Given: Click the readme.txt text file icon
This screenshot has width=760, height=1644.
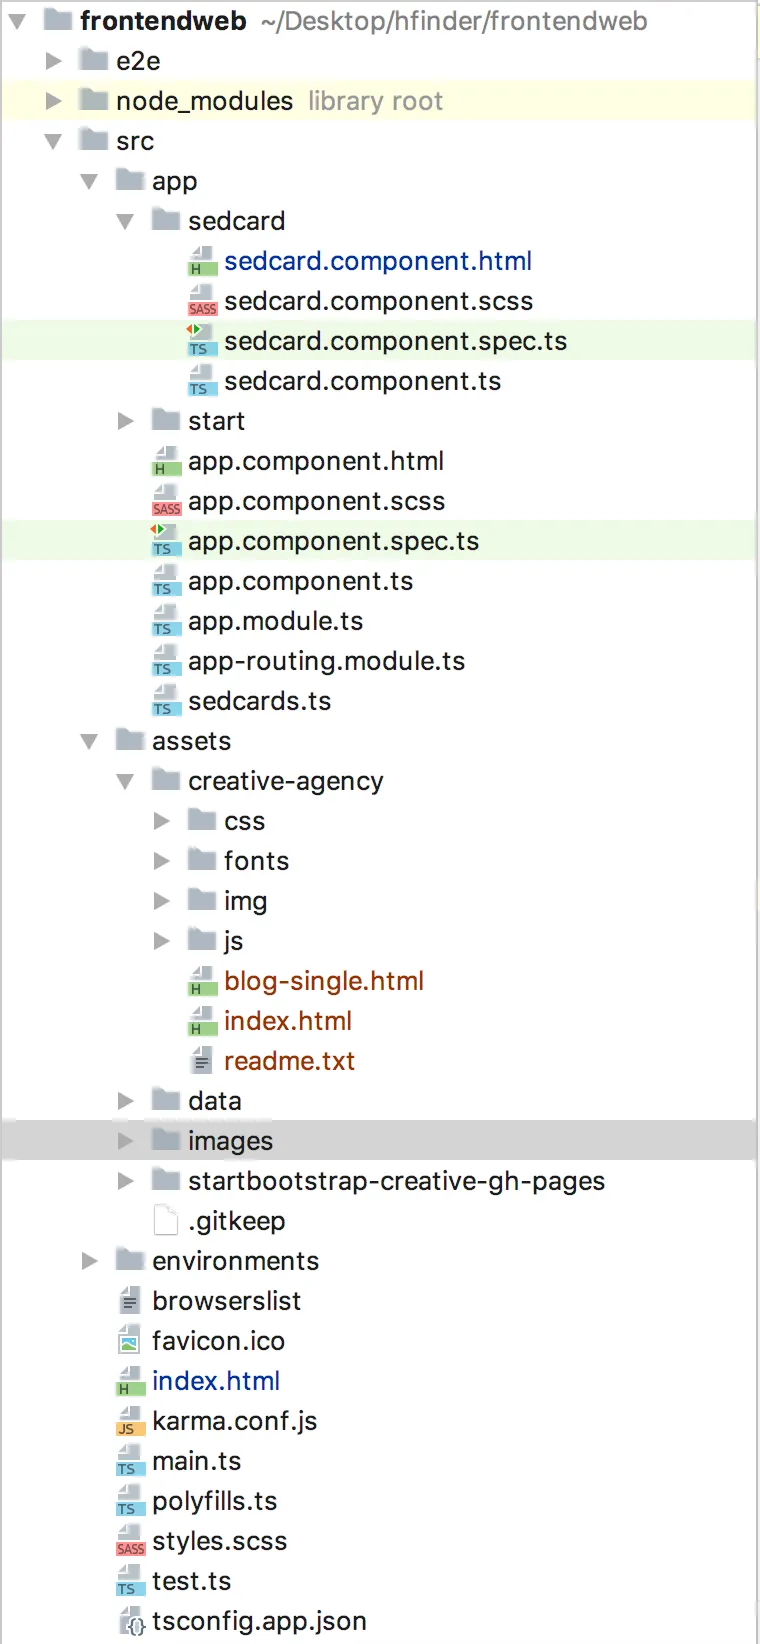Looking at the screenshot, I should point(202,1061).
